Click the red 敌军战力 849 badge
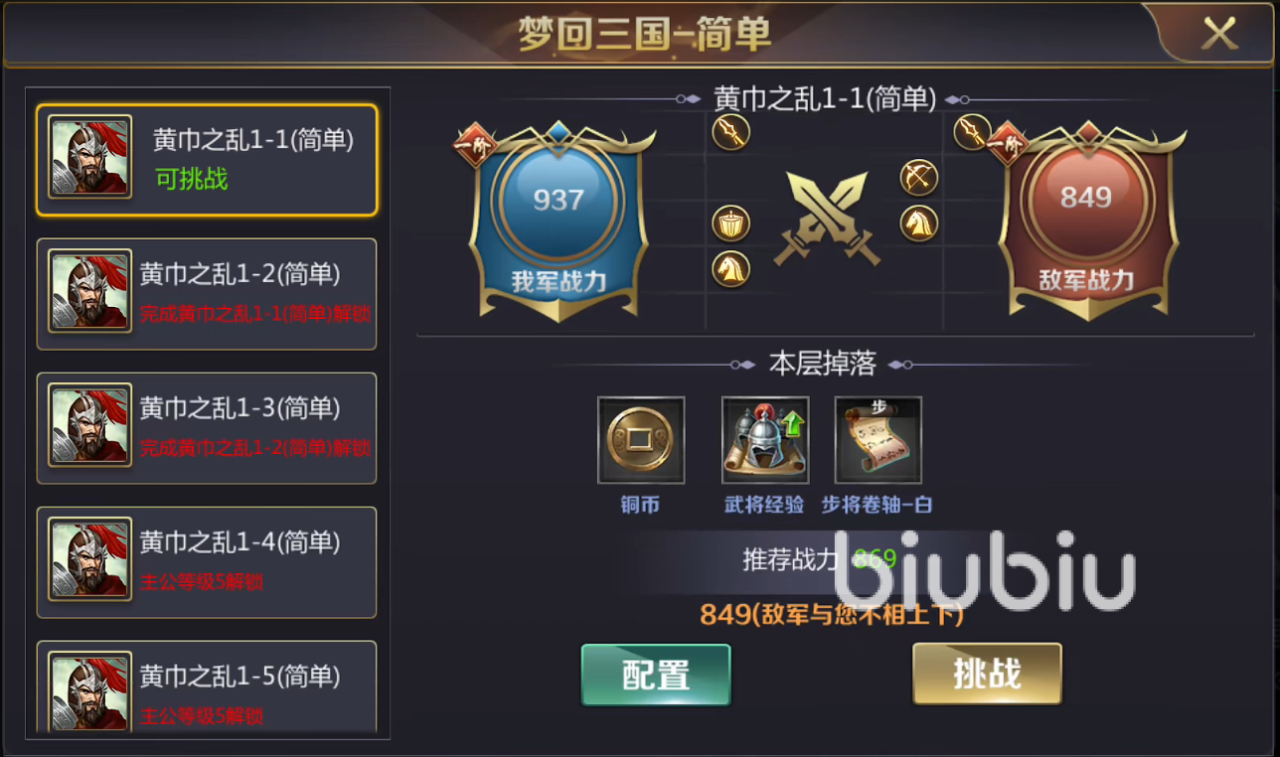Viewport: 1280px width, 757px height. point(1088,220)
